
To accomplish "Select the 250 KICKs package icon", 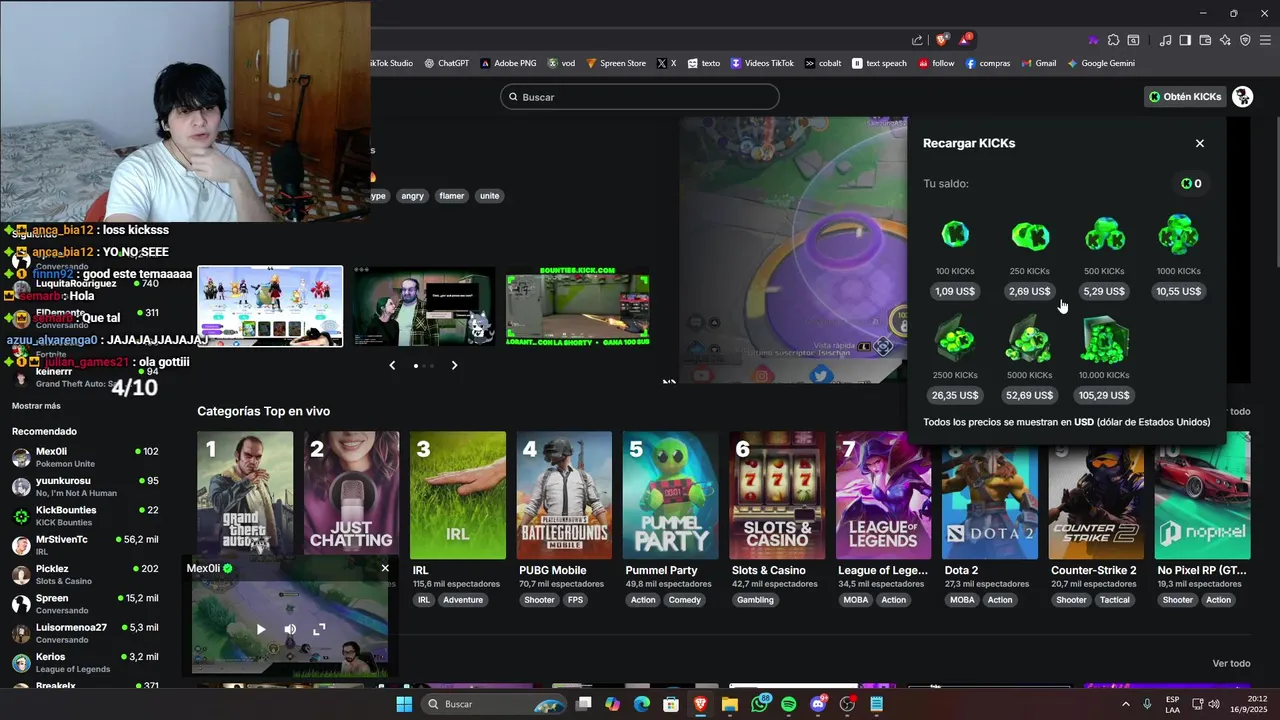I will point(1030,236).
